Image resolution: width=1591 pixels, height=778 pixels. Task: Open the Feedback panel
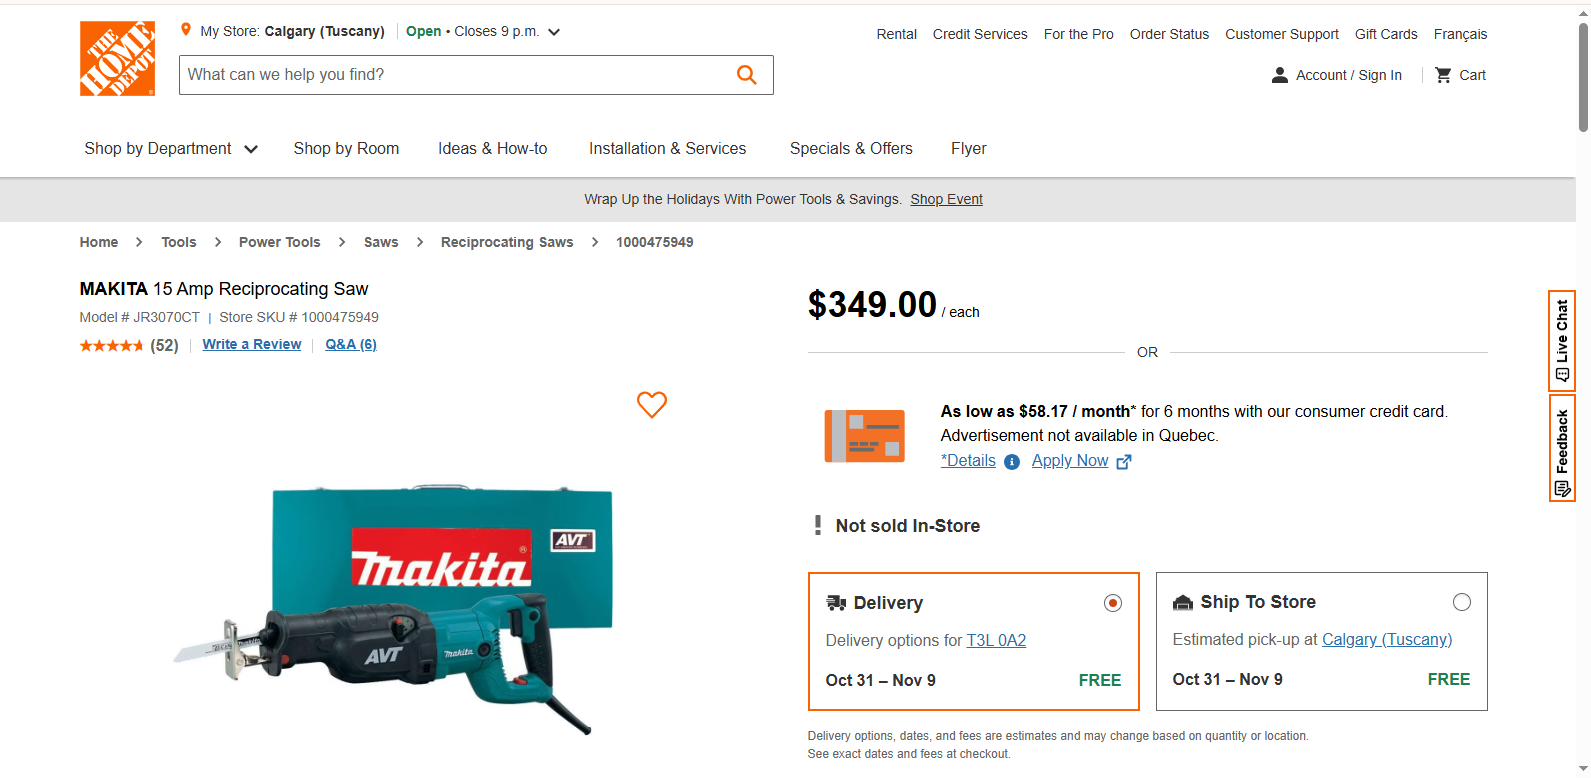point(1561,448)
